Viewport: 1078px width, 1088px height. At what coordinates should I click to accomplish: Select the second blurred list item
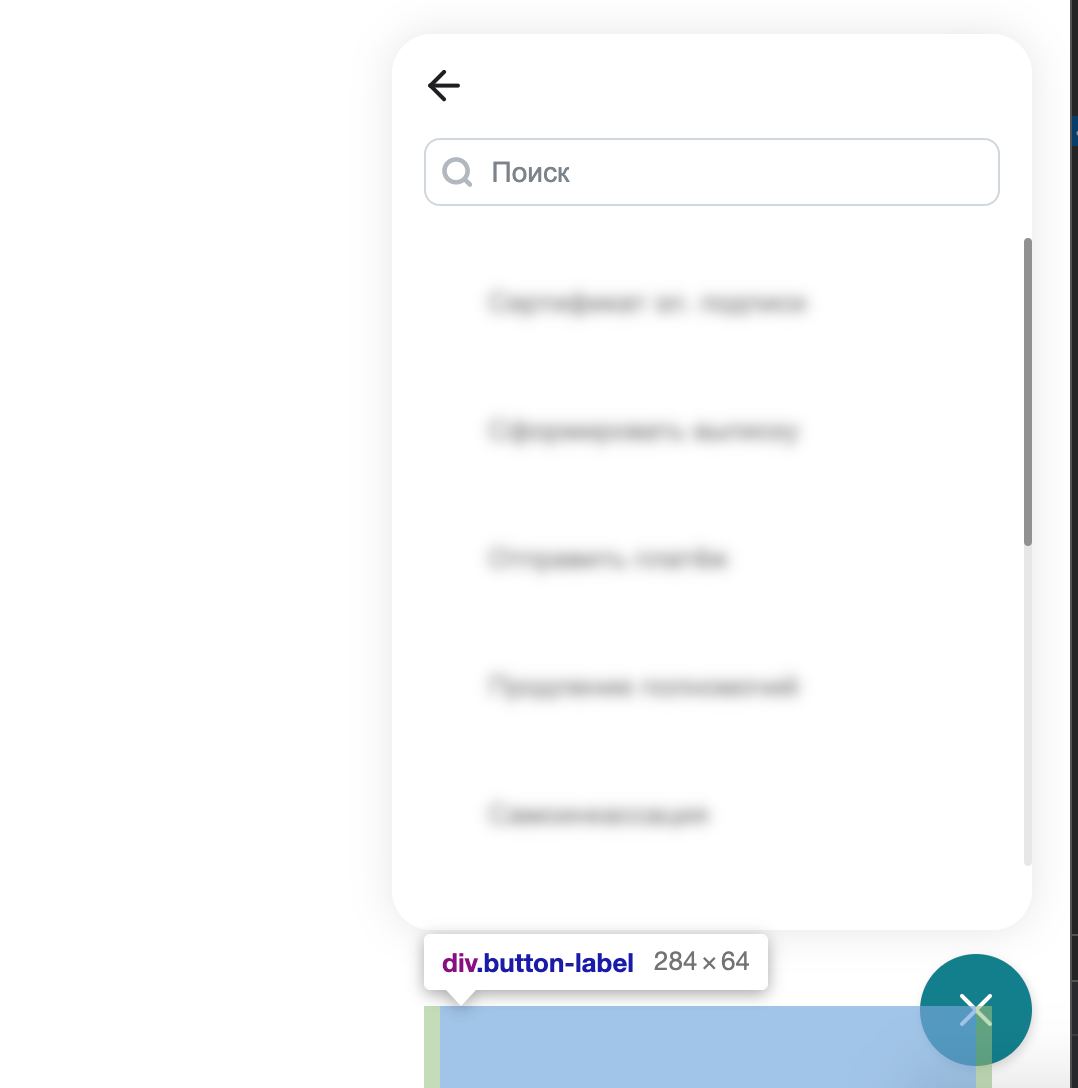644,431
